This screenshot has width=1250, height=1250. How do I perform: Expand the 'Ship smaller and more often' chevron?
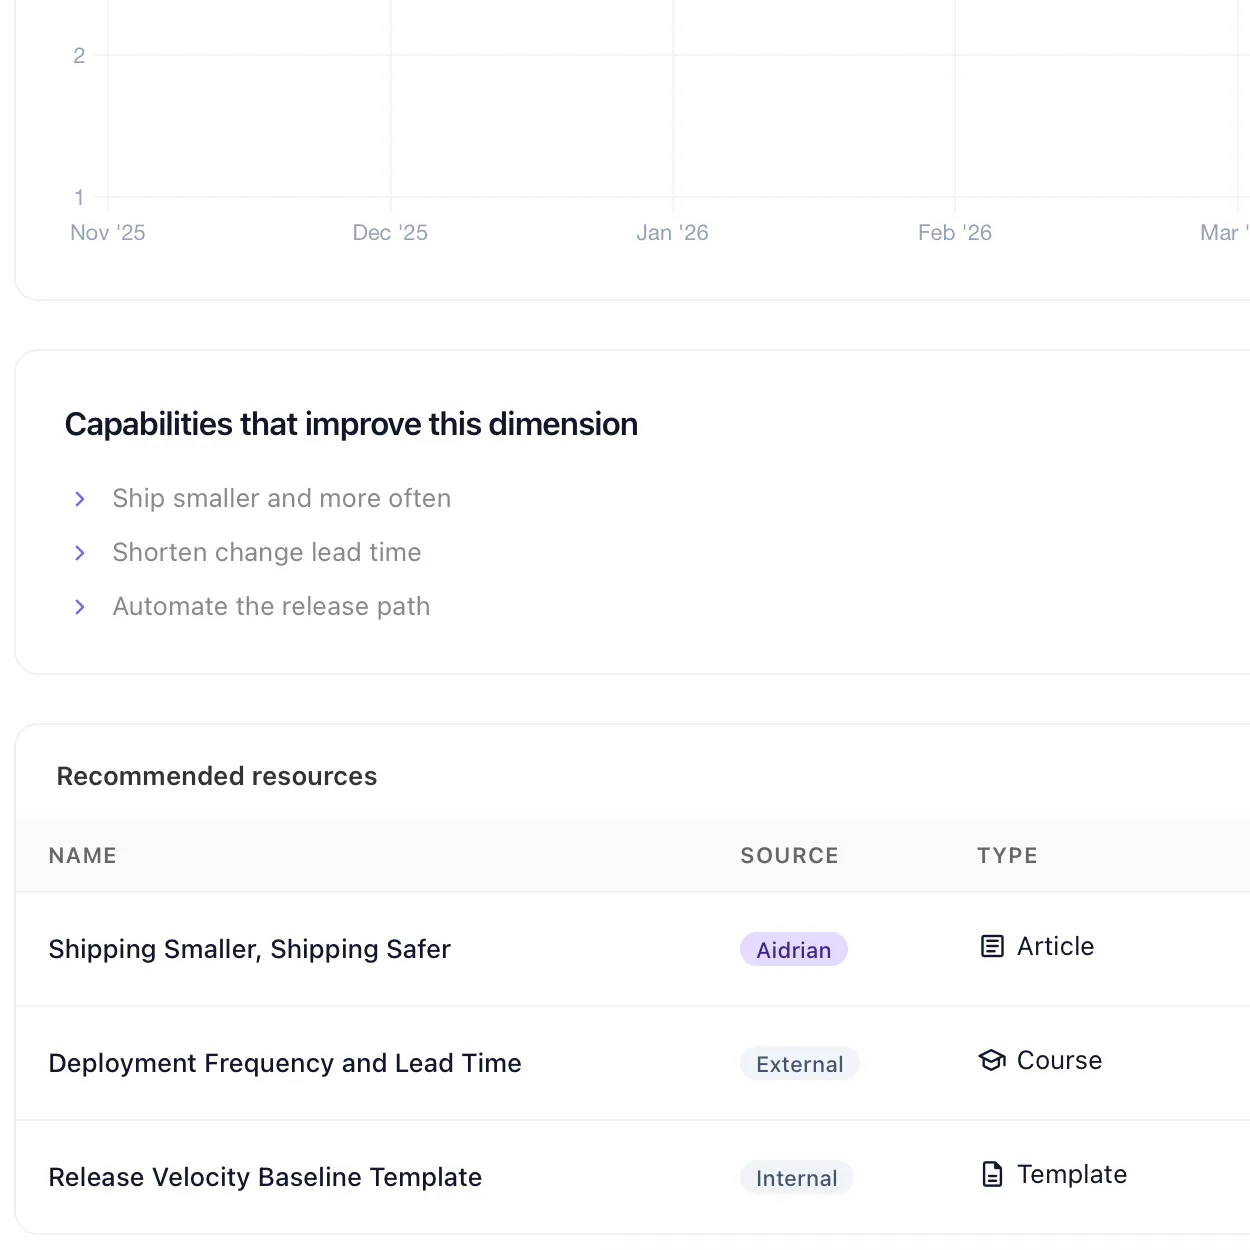[80, 498]
